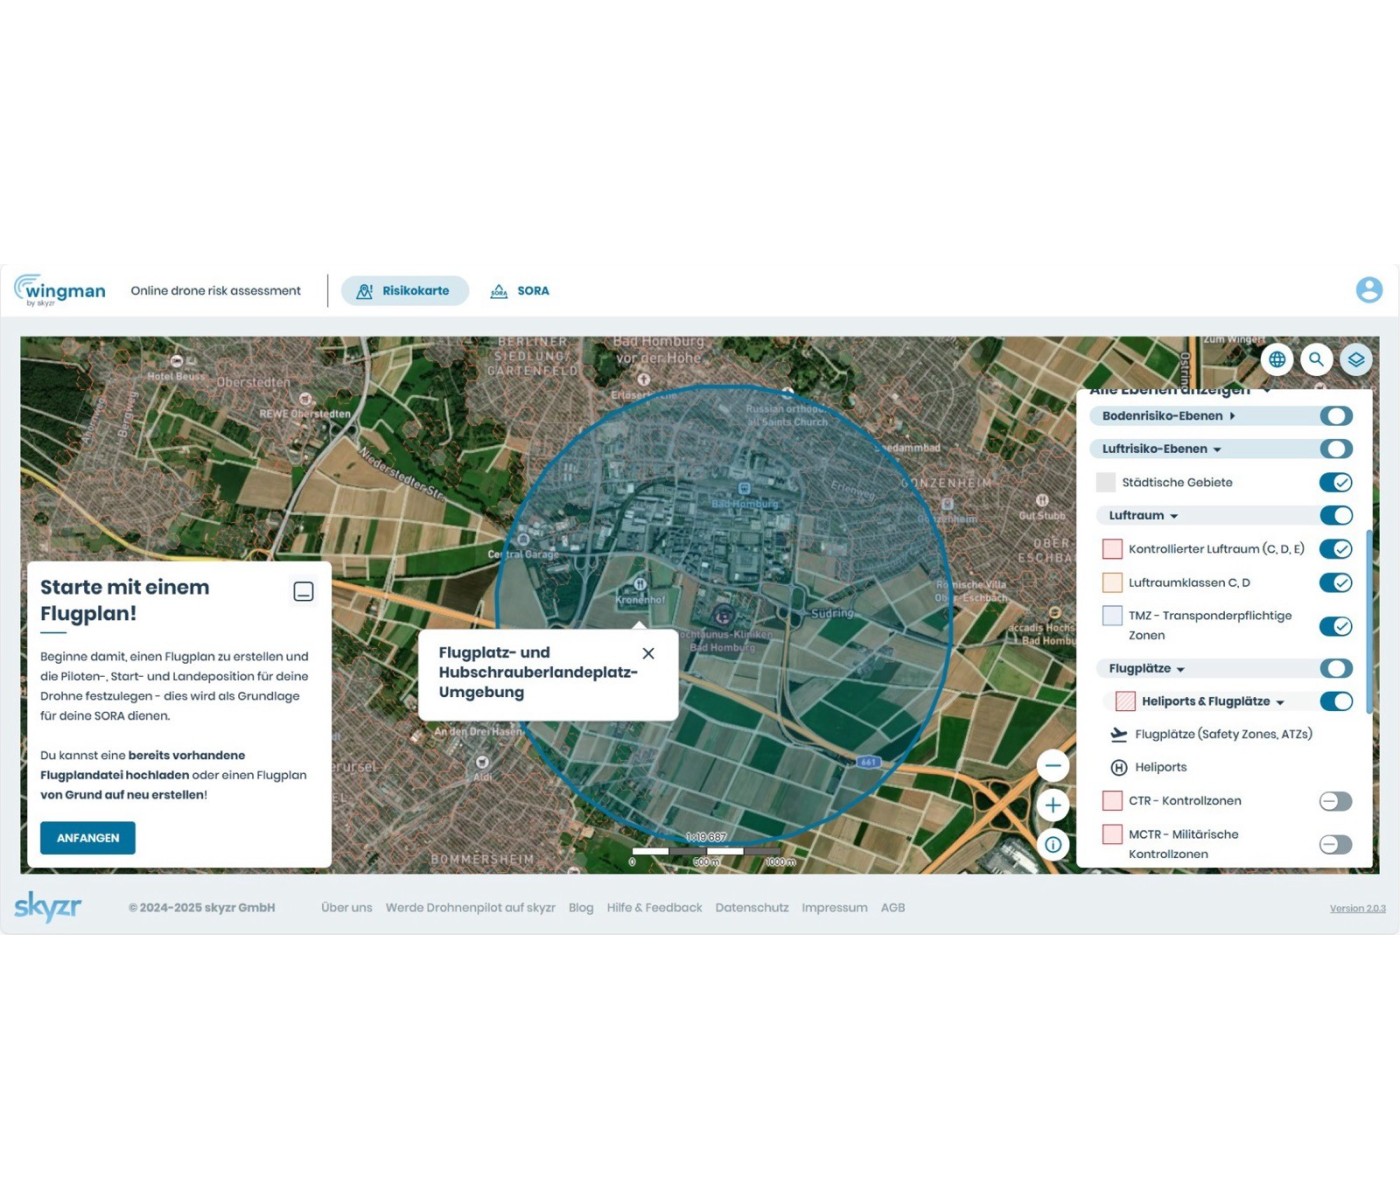Enable the CTR - Kontrollzonen toggle
The height and width of the screenshot is (1200, 1400).
point(1335,801)
